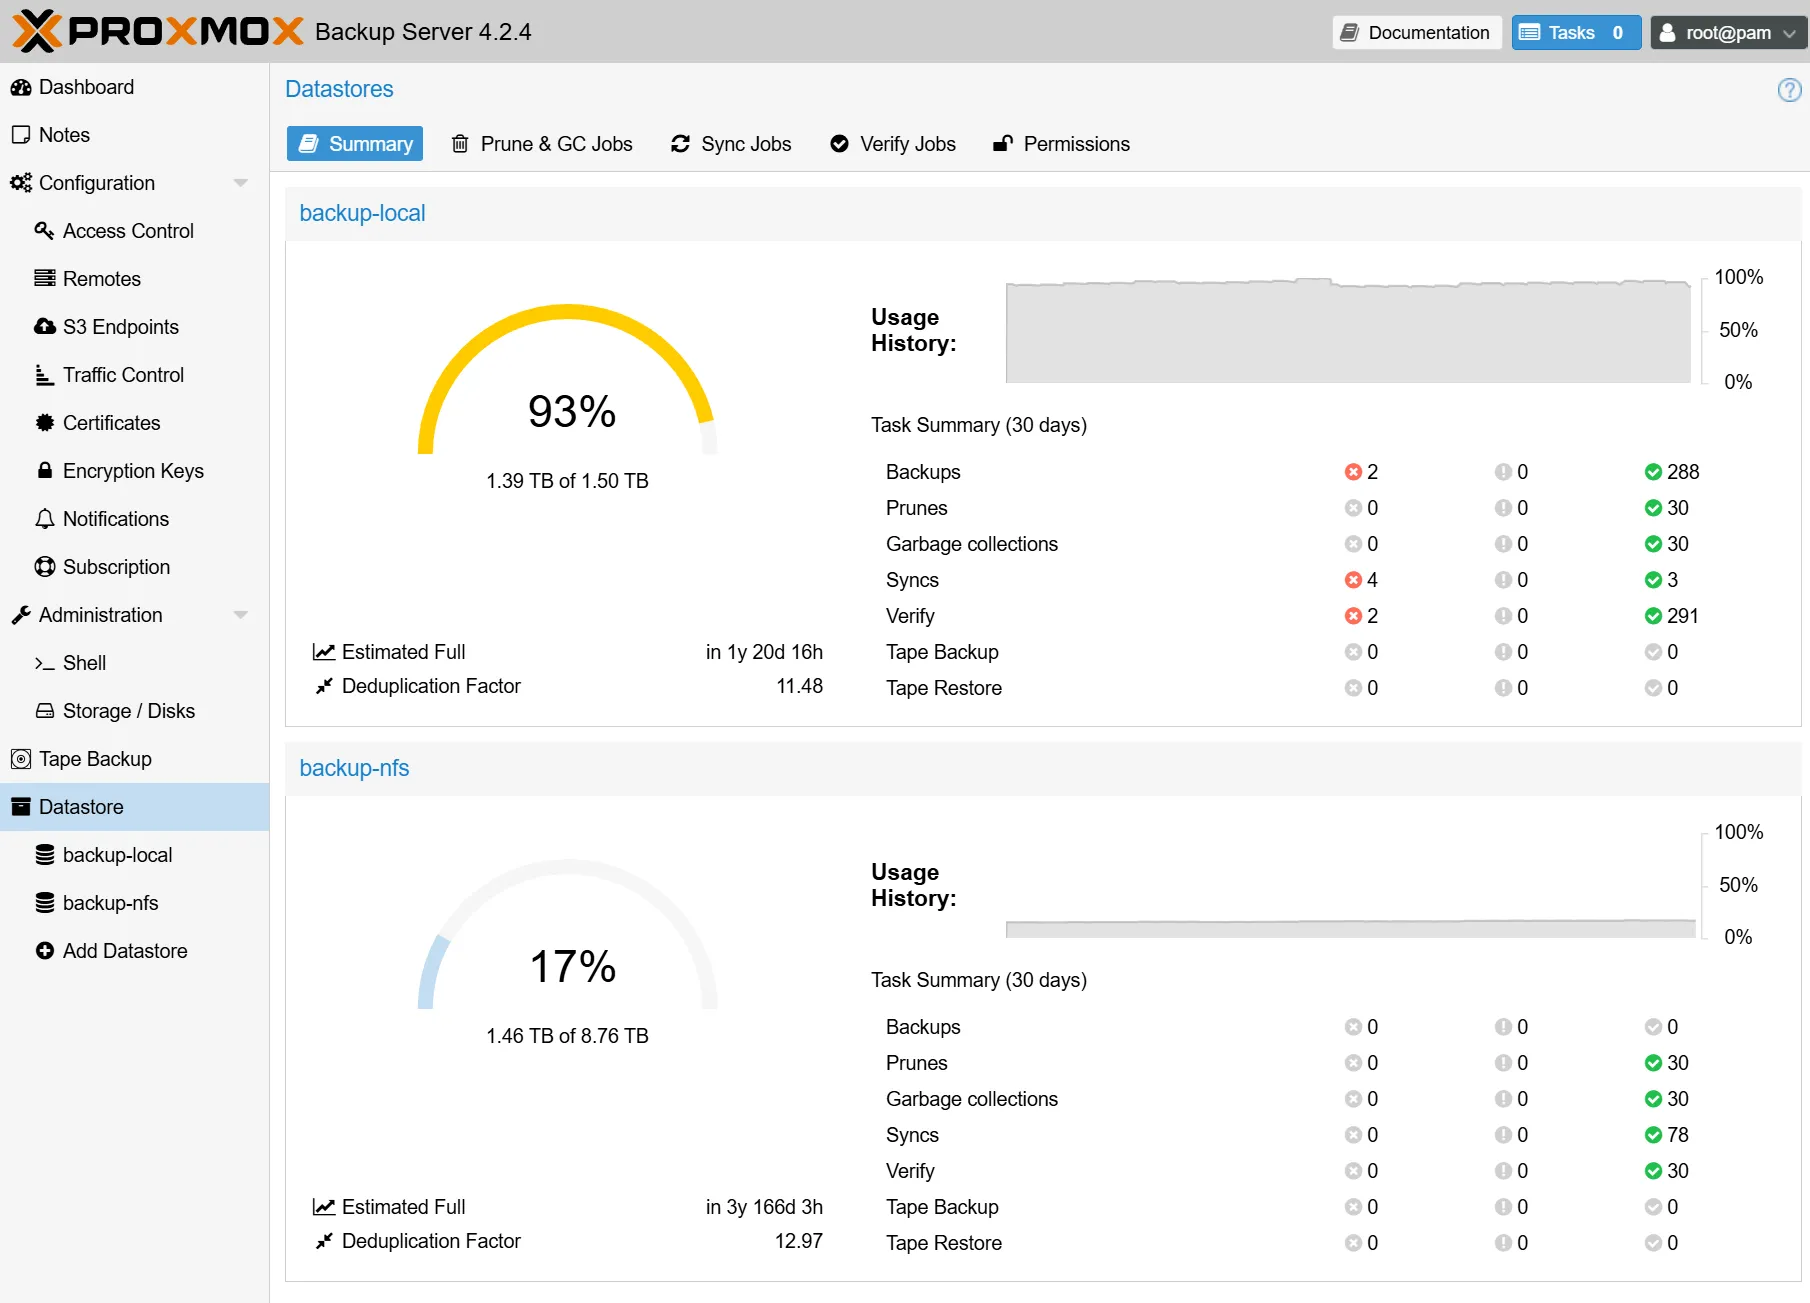Click the backup-local usage history chart
Image resolution: width=1810 pixels, height=1303 pixels.
(x=1348, y=330)
